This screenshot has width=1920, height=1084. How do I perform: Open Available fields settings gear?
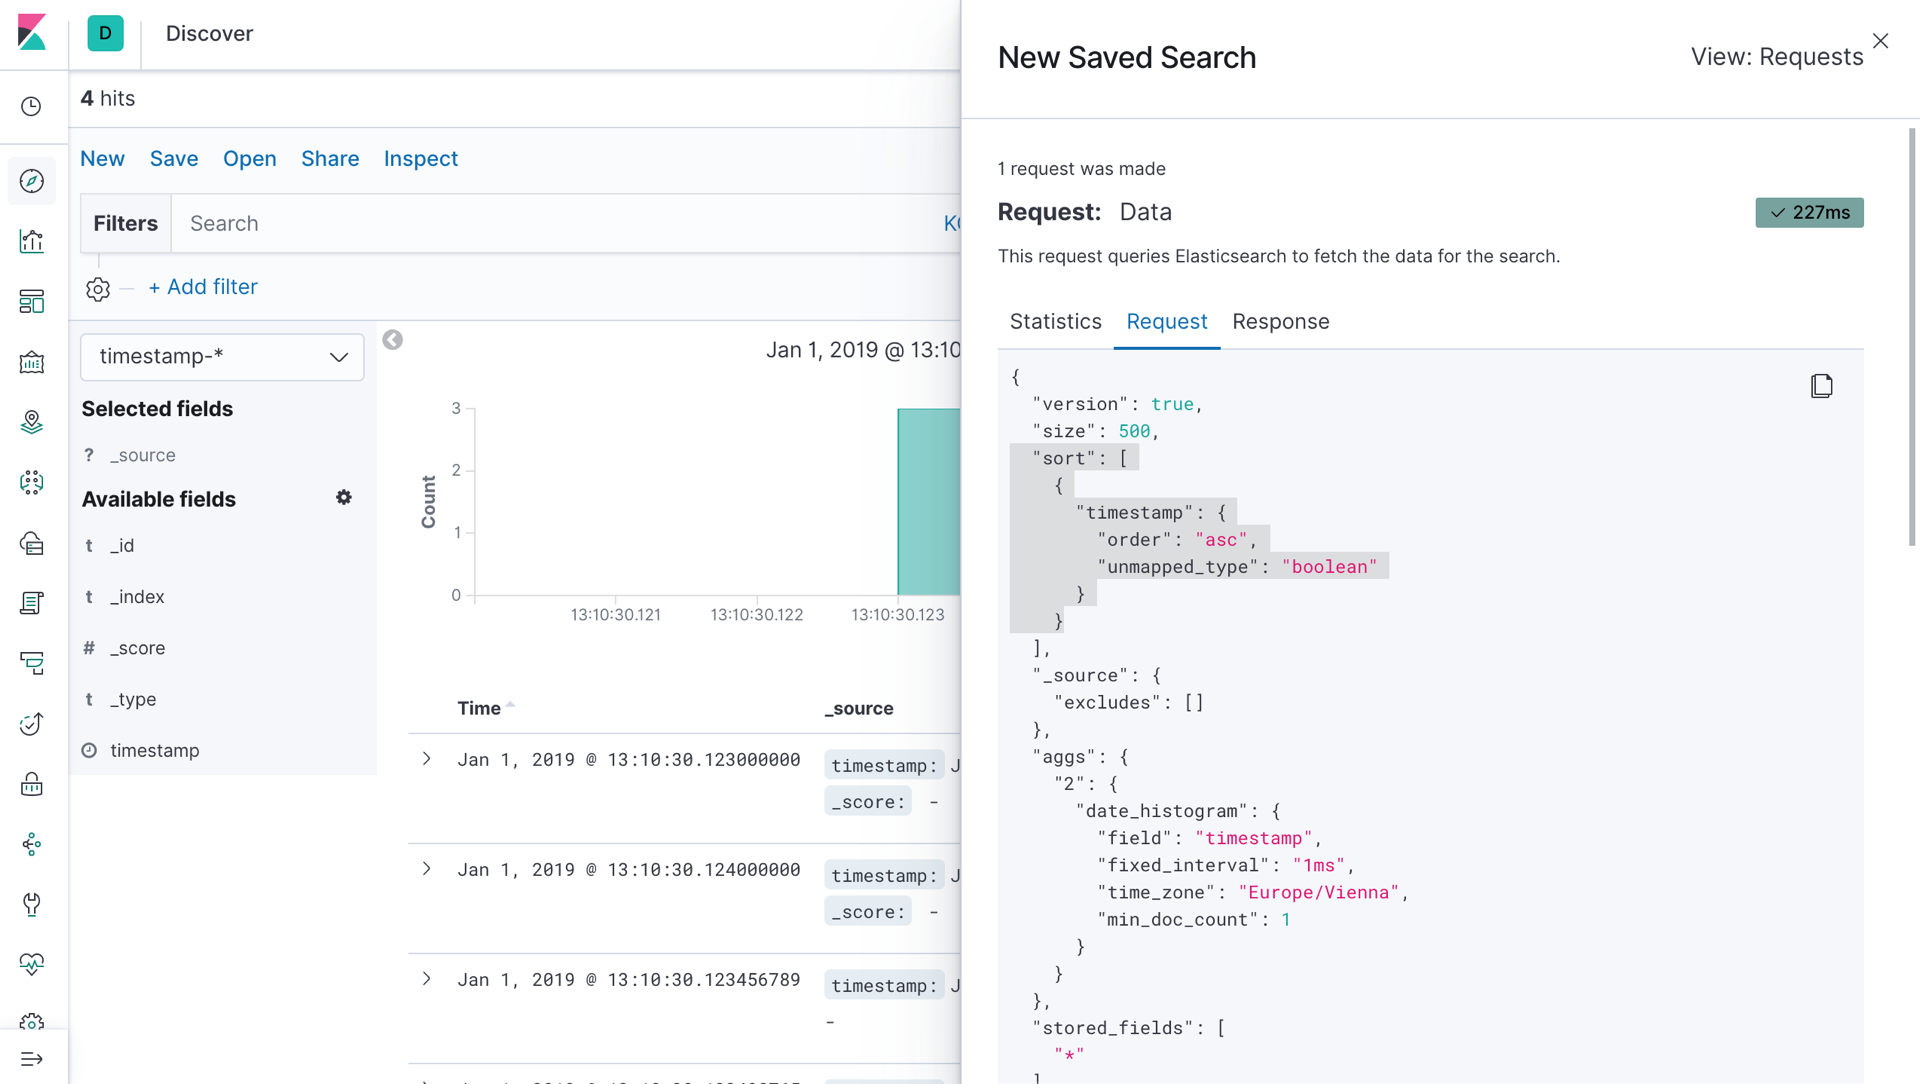click(344, 498)
